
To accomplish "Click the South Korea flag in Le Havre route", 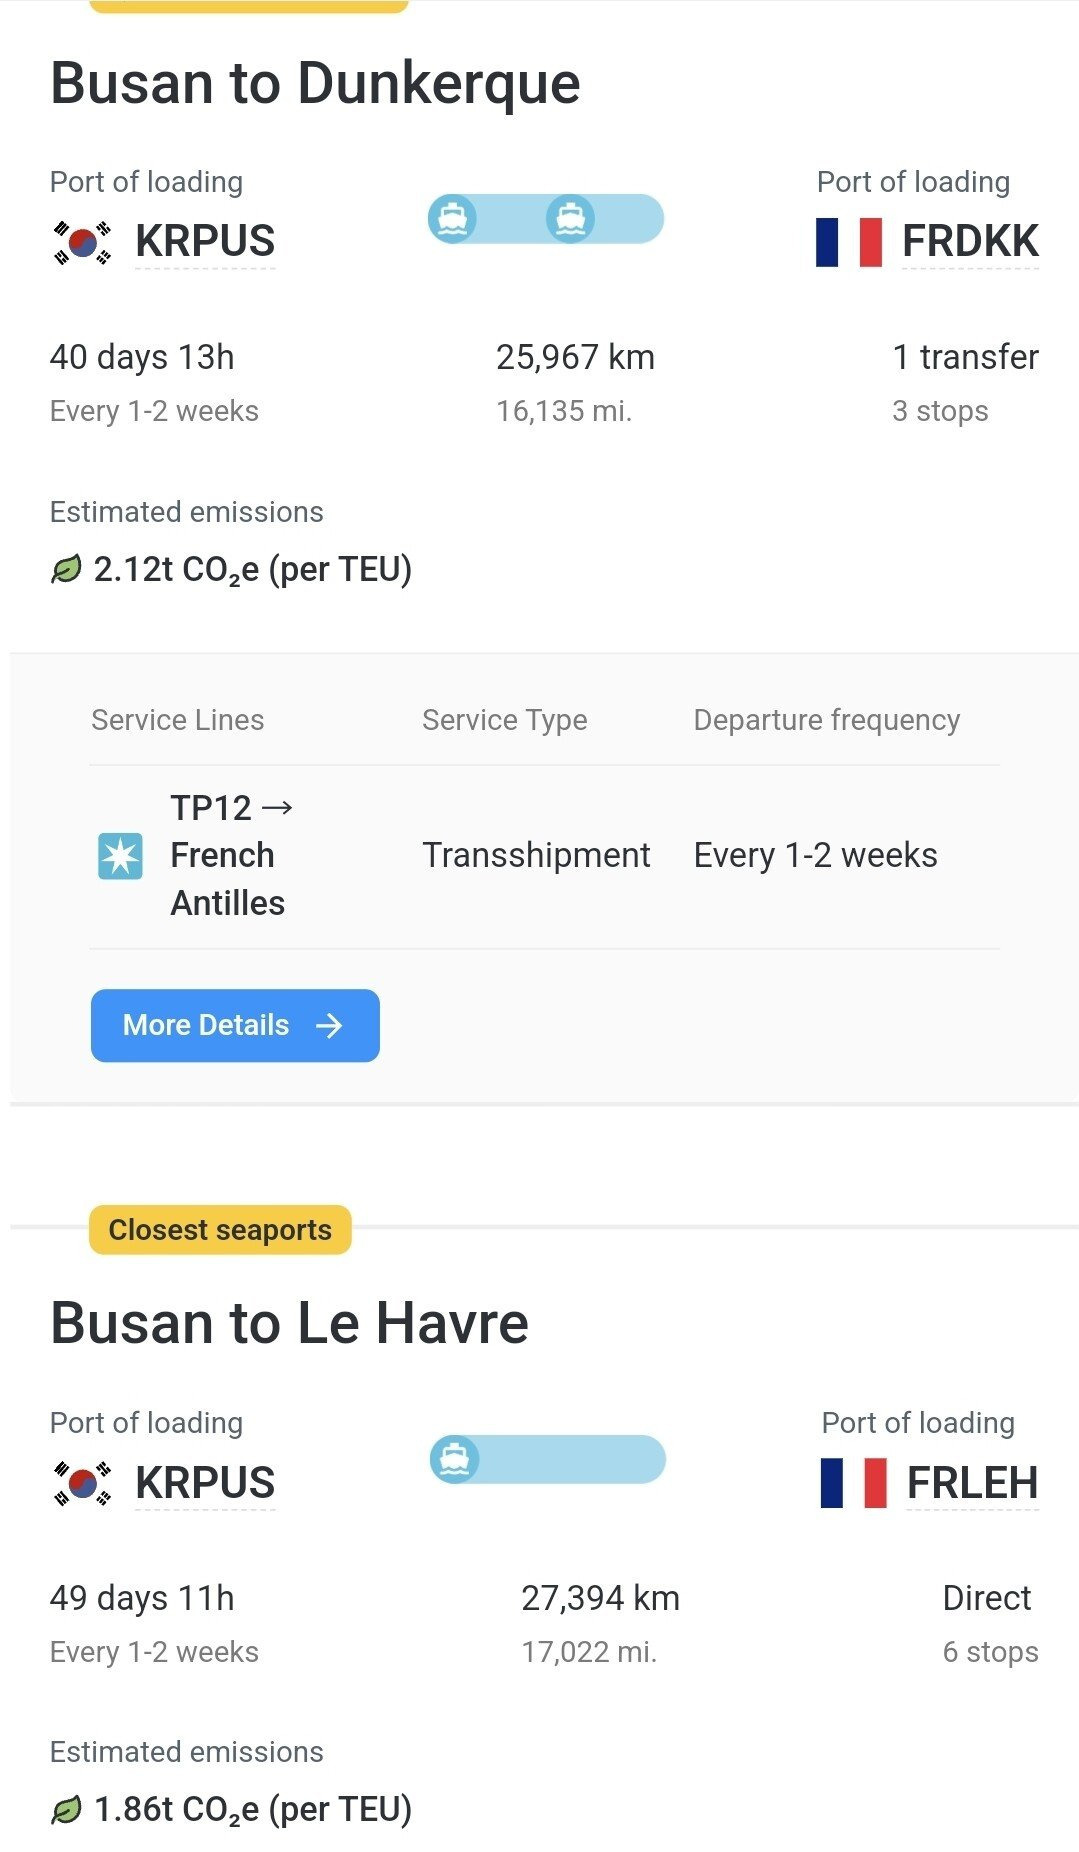I will (x=81, y=1483).
